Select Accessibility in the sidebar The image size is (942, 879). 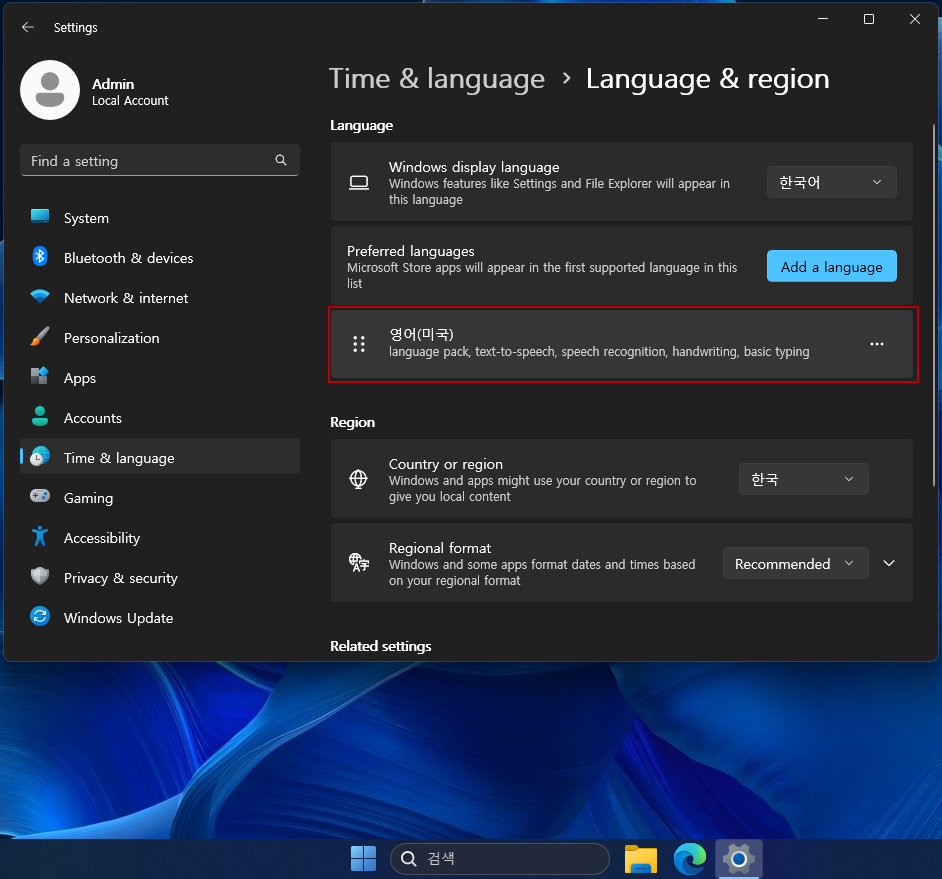(160, 538)
